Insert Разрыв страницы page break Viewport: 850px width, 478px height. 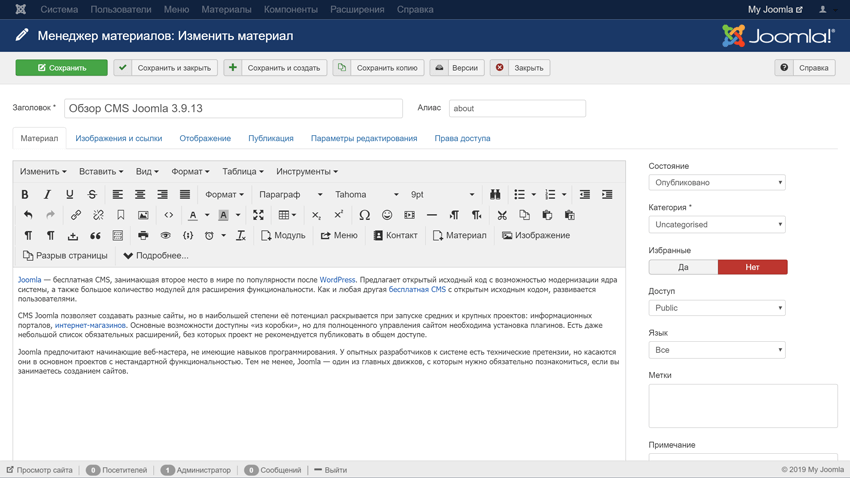click(x=65, y=255)
